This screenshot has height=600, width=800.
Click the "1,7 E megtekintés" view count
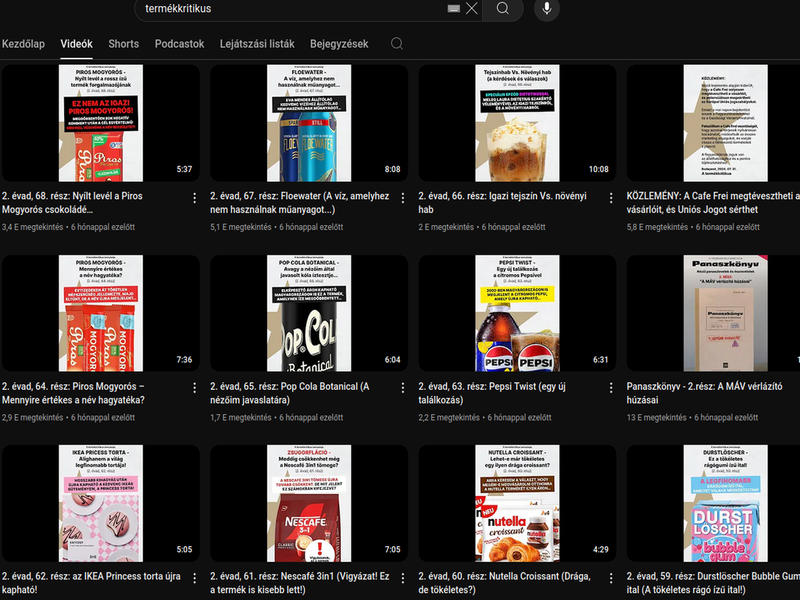click(x=241, y=417)
